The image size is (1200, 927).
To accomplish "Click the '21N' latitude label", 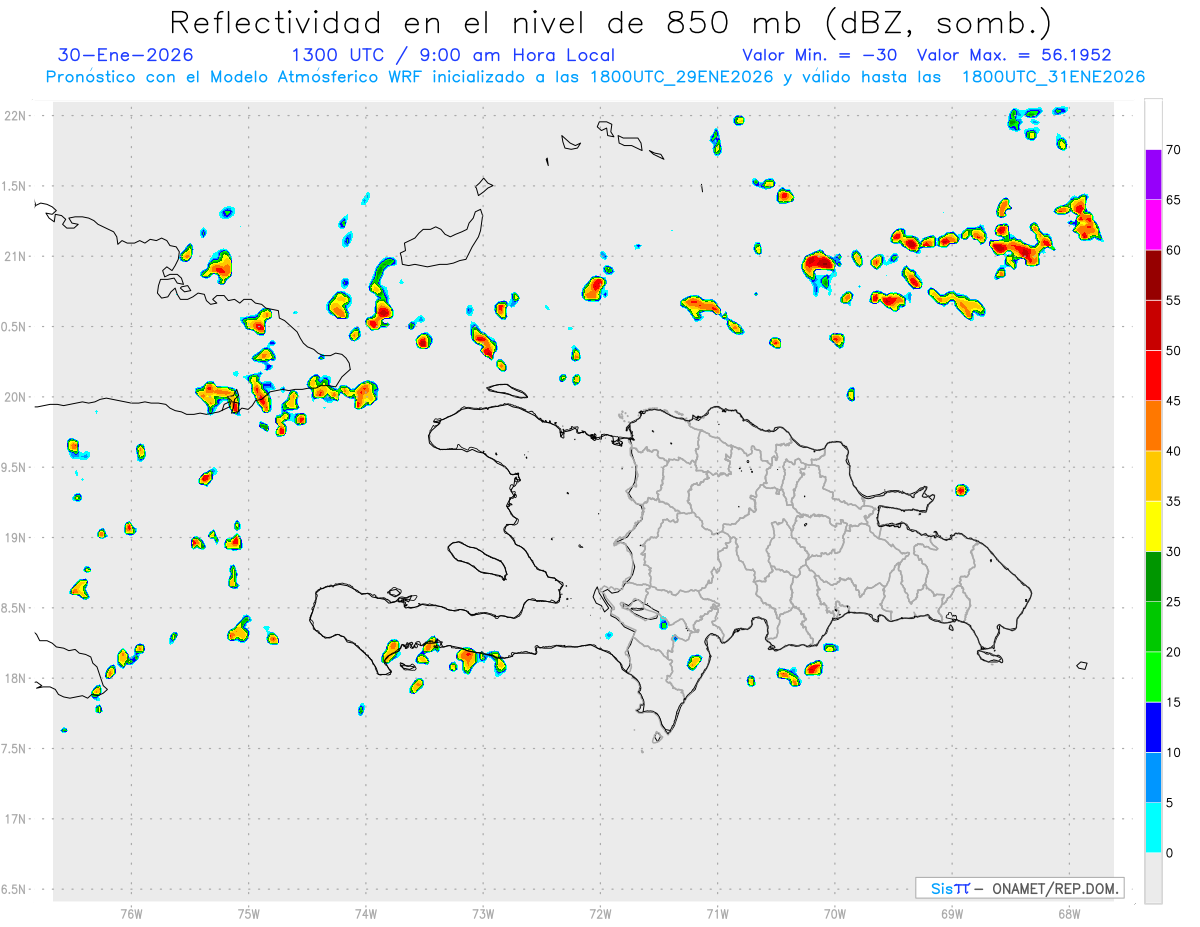I will click(15, 256).
